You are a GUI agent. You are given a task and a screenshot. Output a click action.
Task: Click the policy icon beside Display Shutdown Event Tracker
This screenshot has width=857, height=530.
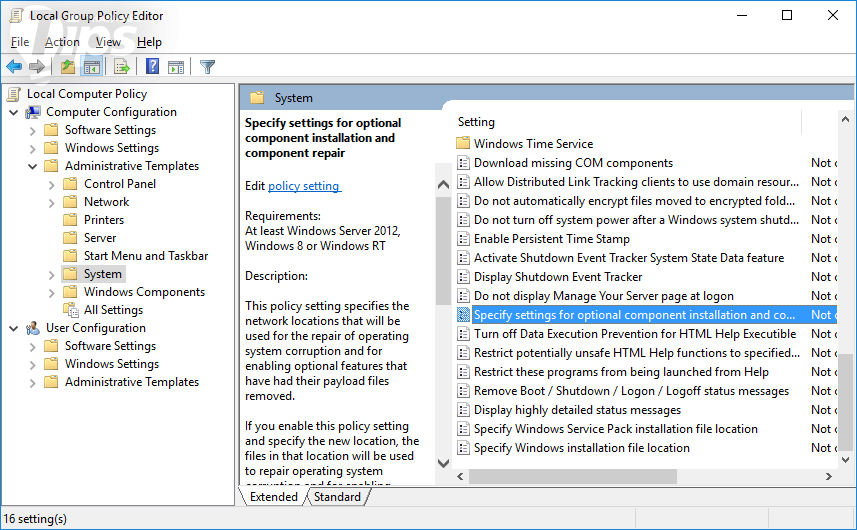(463, 277)
